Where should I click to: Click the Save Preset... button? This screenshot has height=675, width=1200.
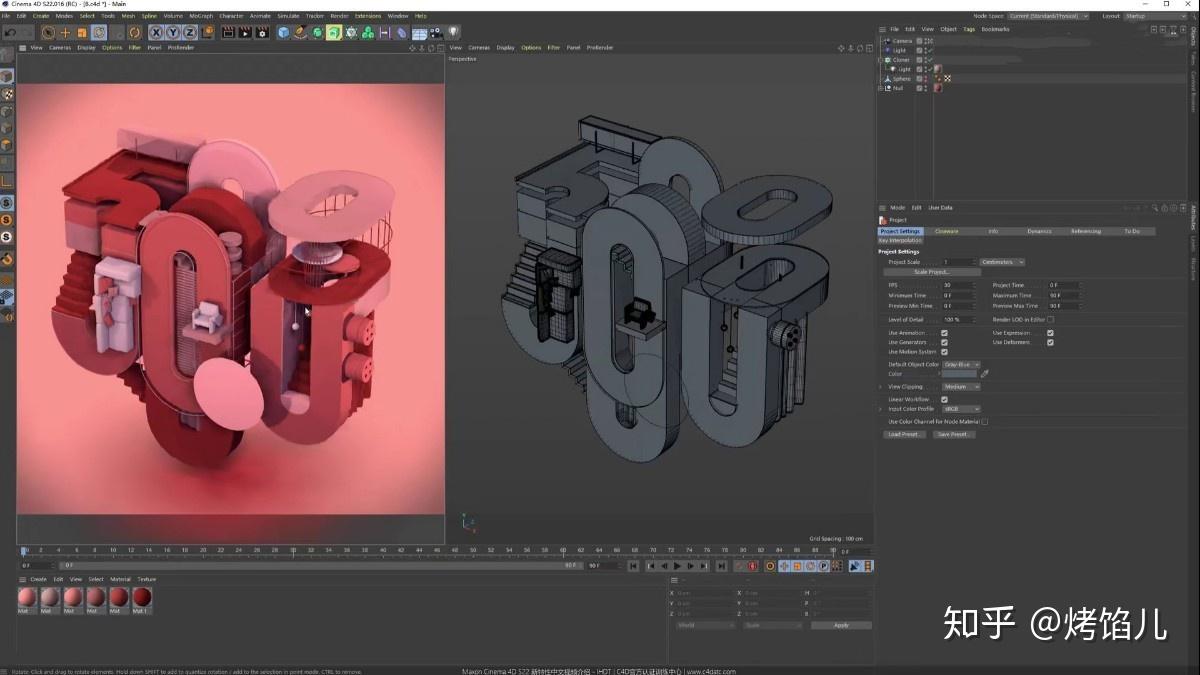tap(953, 434)
